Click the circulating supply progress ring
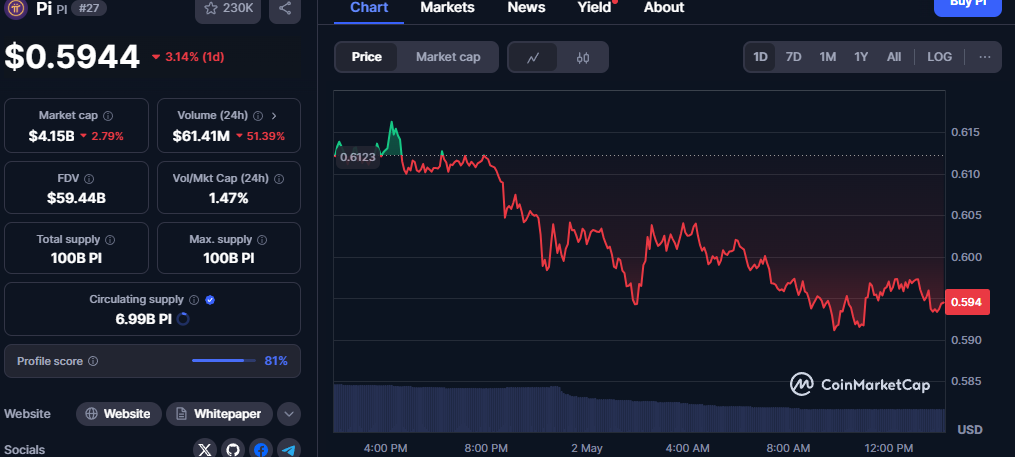 point(183,319)
